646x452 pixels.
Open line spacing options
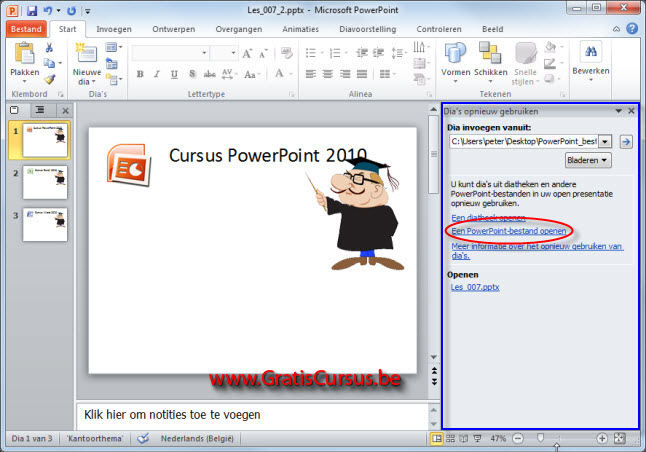[x=397, y=53]
